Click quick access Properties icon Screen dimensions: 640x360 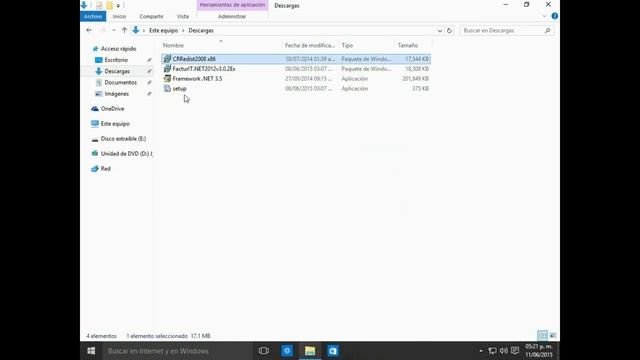(x=99, y=5)
